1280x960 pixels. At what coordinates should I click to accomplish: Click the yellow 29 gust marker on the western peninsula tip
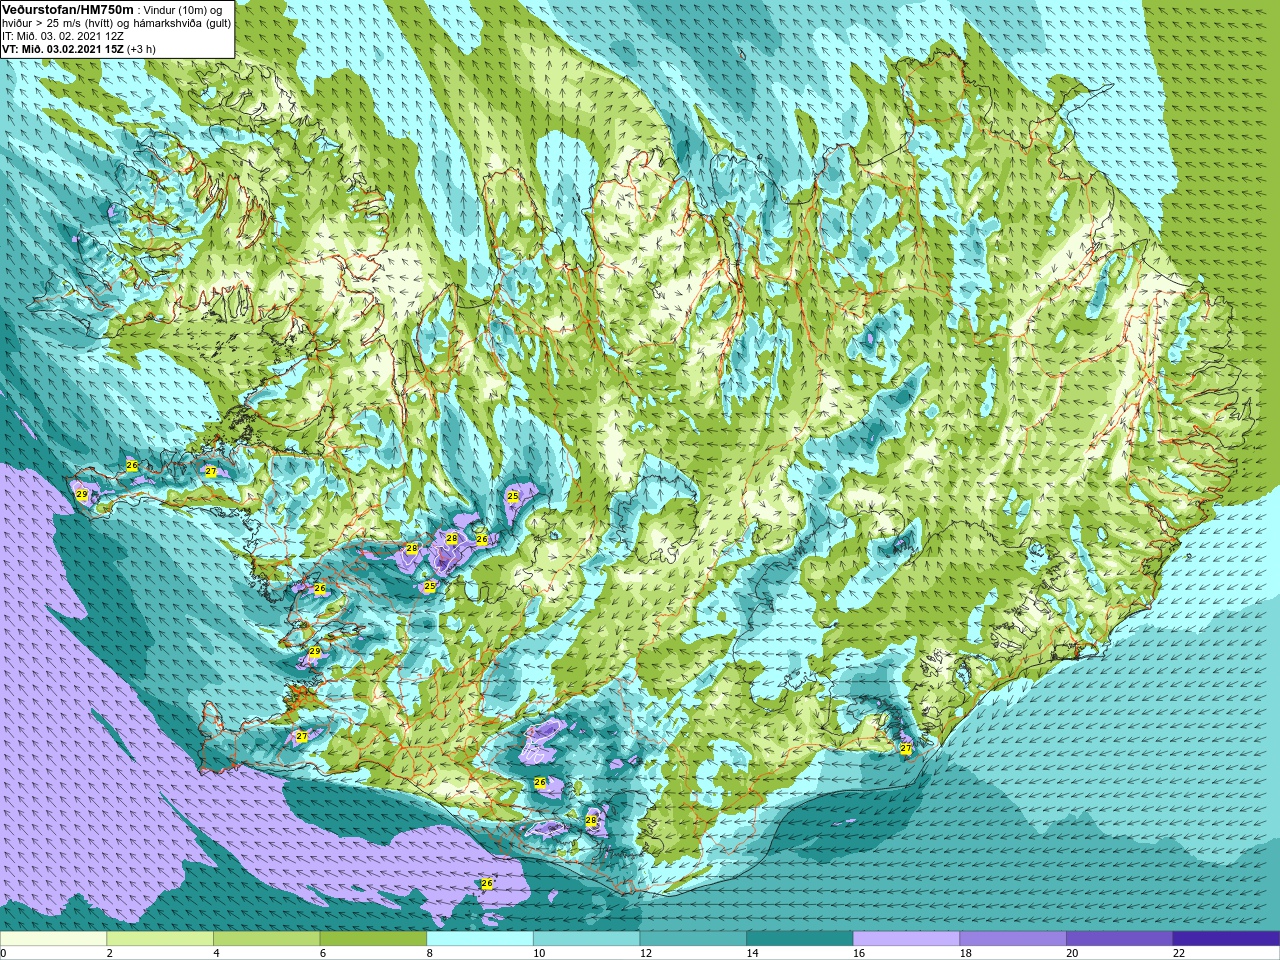[x=82, y=494]
